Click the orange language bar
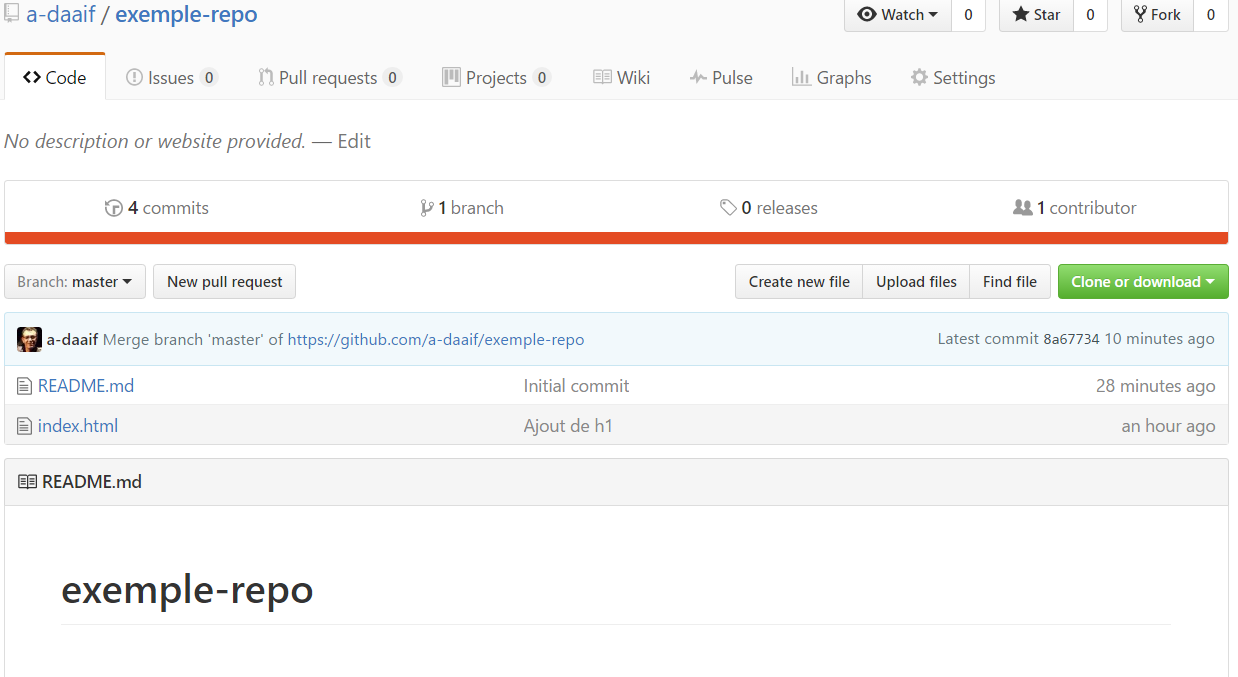1238x677 pixels. click(616, 238)
